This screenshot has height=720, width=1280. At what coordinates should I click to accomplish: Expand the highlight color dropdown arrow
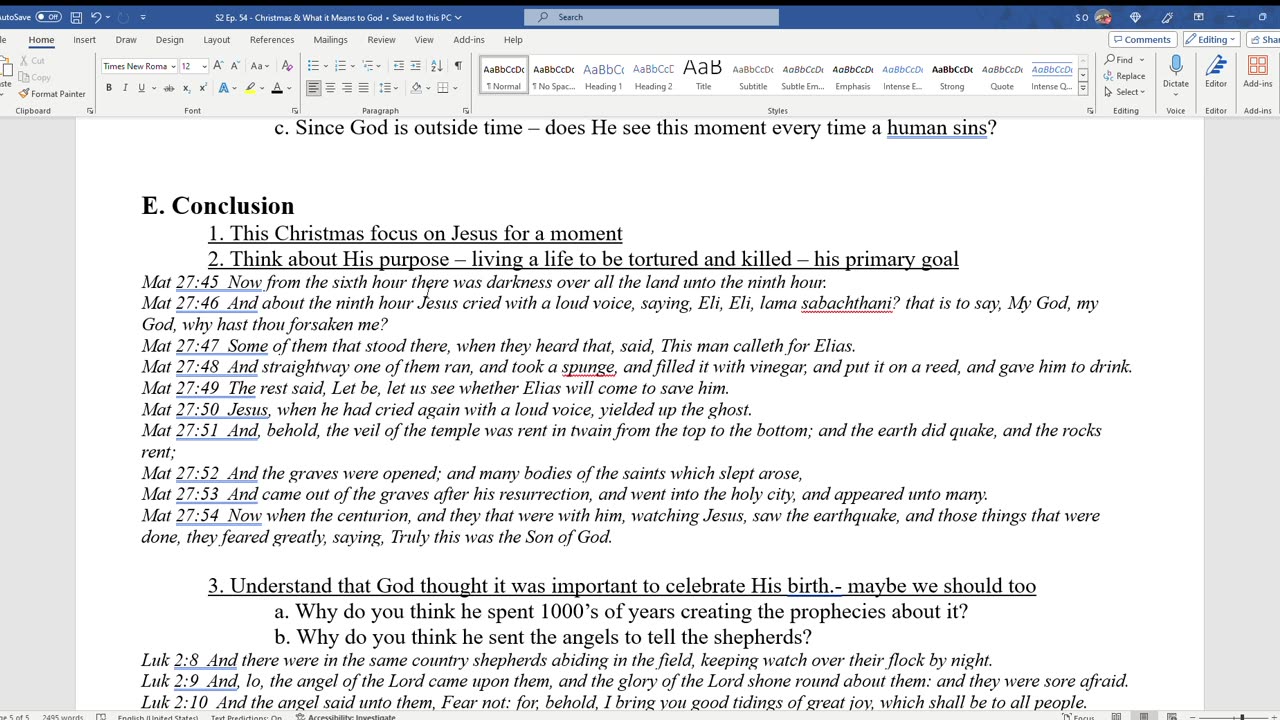coord(262,88)
